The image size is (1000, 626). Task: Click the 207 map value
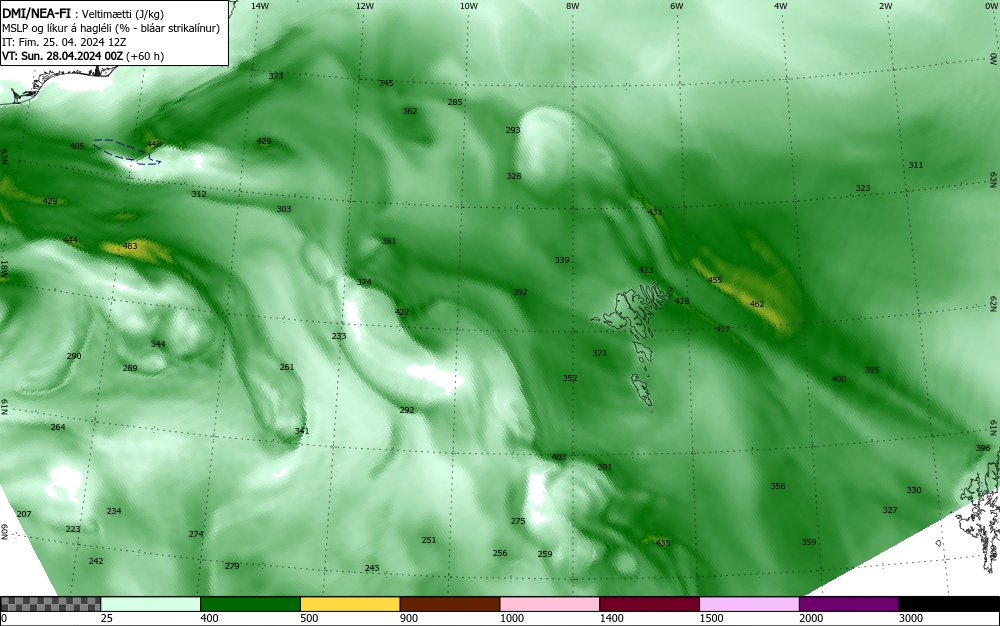click(x=24, y=514)
